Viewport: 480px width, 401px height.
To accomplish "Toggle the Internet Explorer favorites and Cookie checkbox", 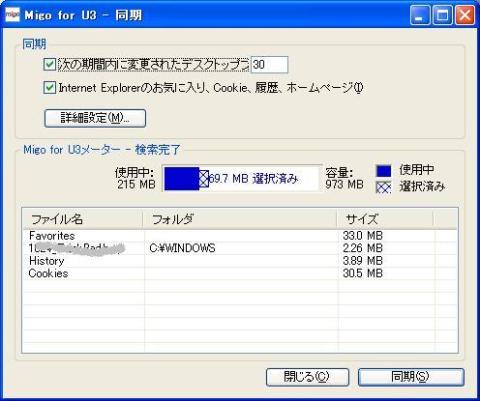I will pos(50,88).
